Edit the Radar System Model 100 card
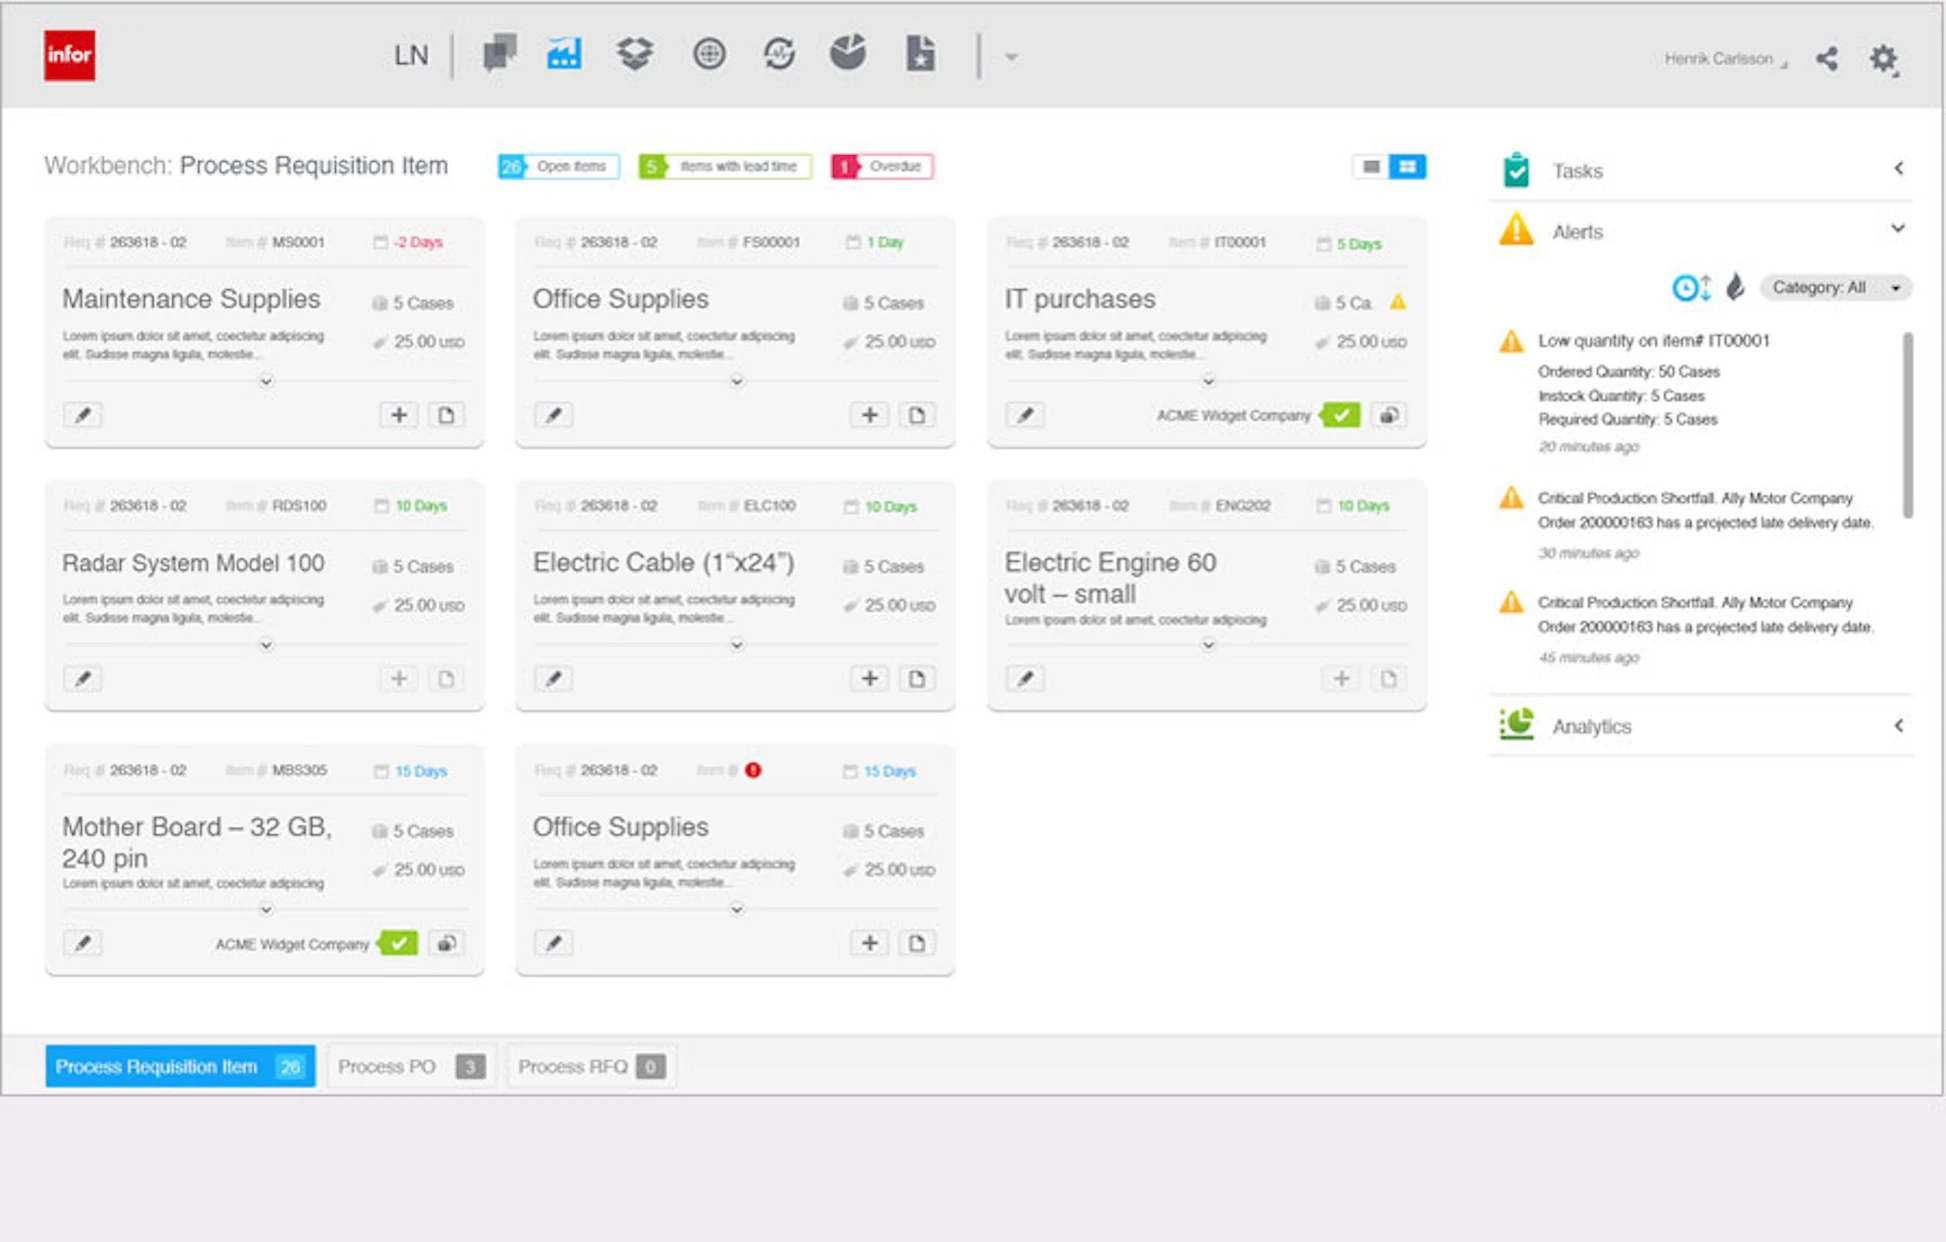The image size is (1946, 1242). (x=83, y=678)
